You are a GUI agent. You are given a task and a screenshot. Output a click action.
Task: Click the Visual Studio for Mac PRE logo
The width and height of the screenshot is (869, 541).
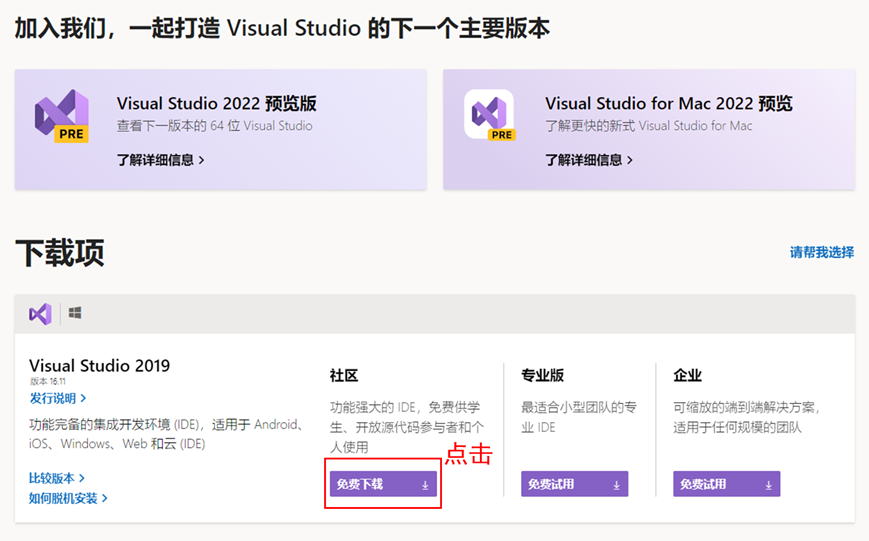490,115
